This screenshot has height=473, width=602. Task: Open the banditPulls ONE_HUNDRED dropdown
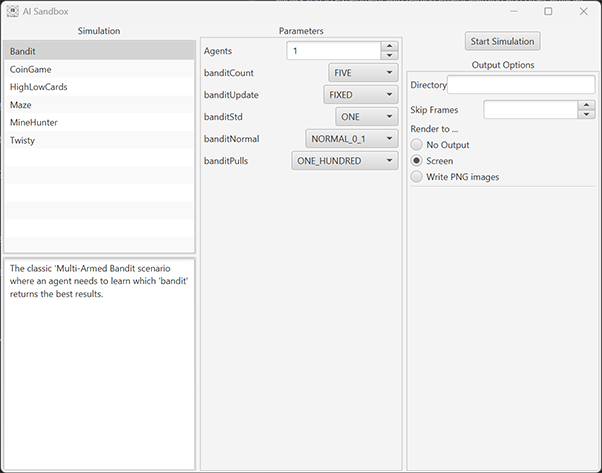coord(344,161)
